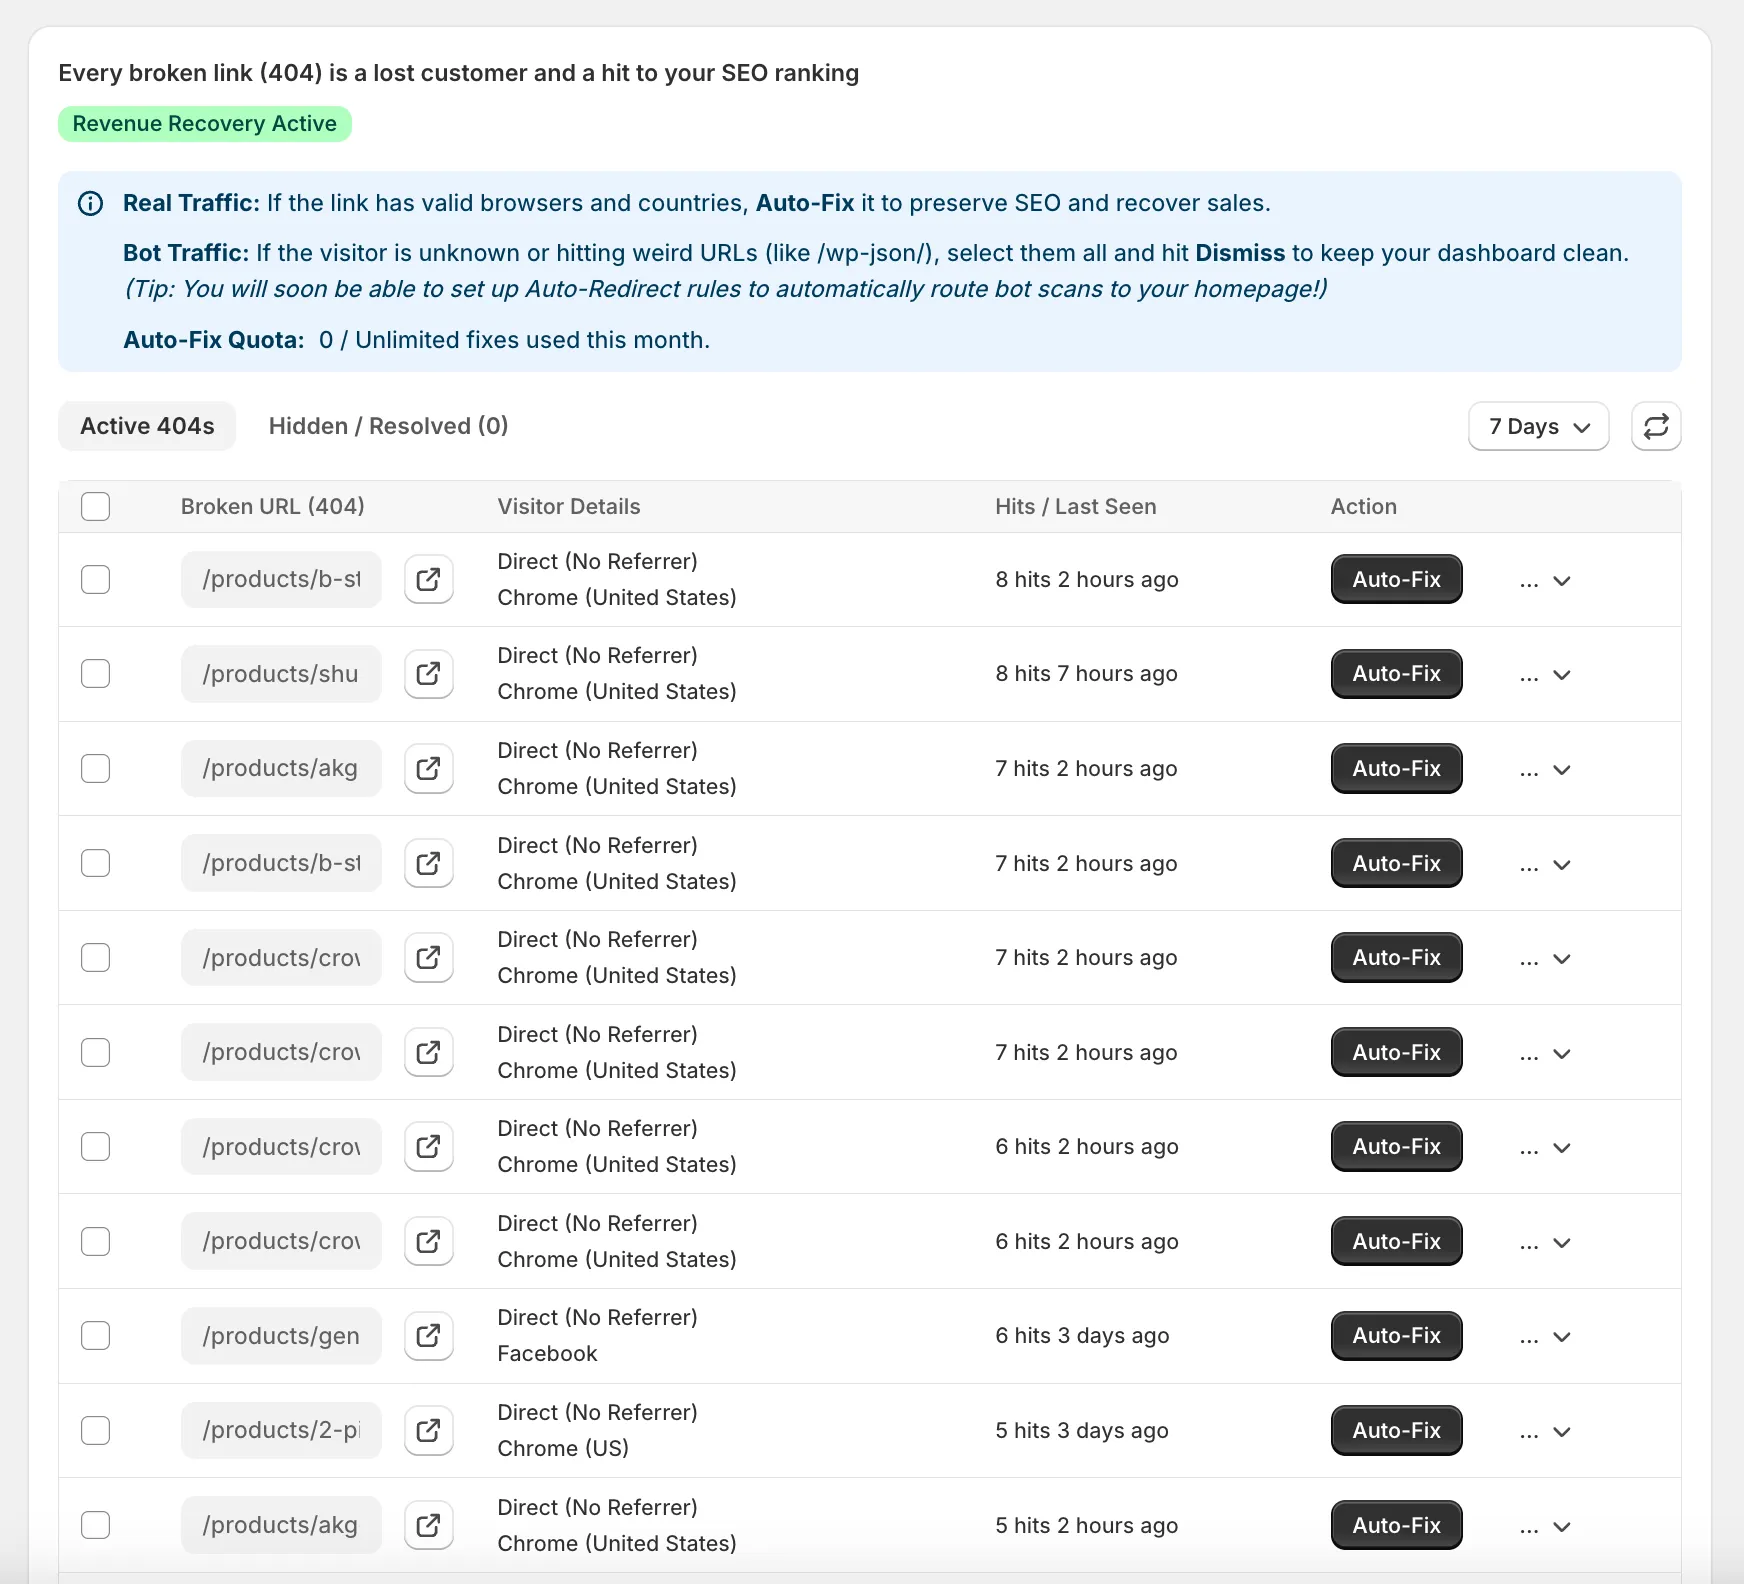Click the 'Hits / Last Seen' column header

click(x=1076, y=506)
